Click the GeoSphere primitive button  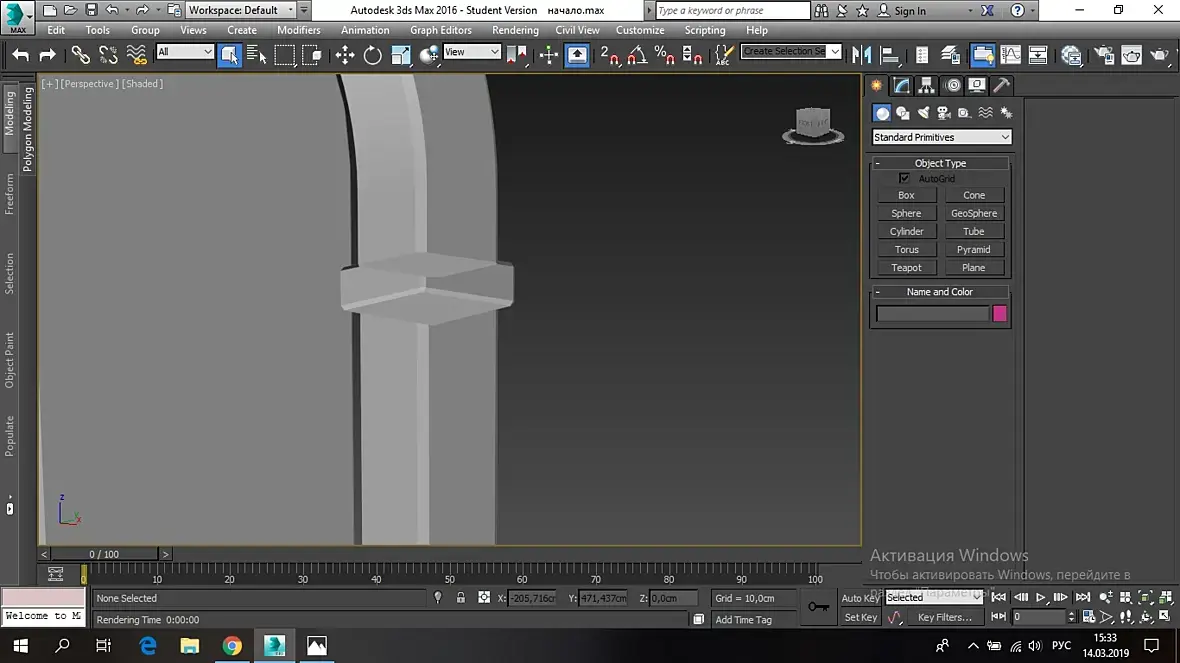[973, 214]
